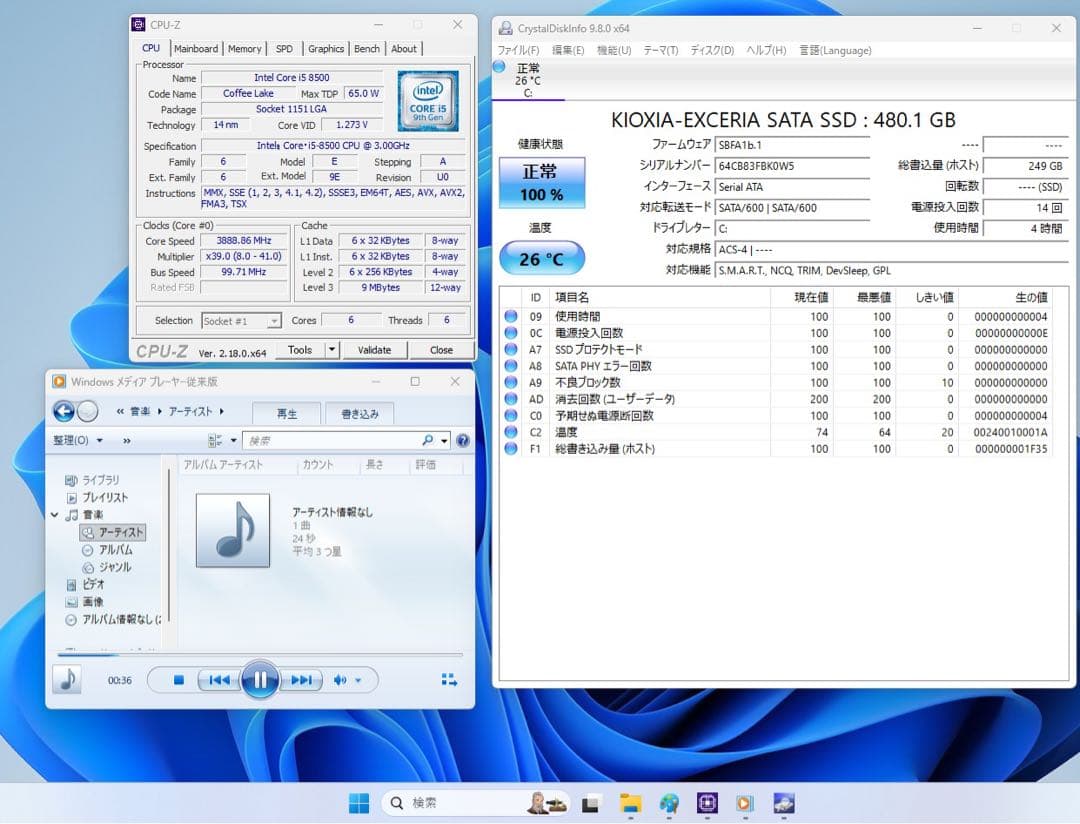Open the Windows Start button

359,803
